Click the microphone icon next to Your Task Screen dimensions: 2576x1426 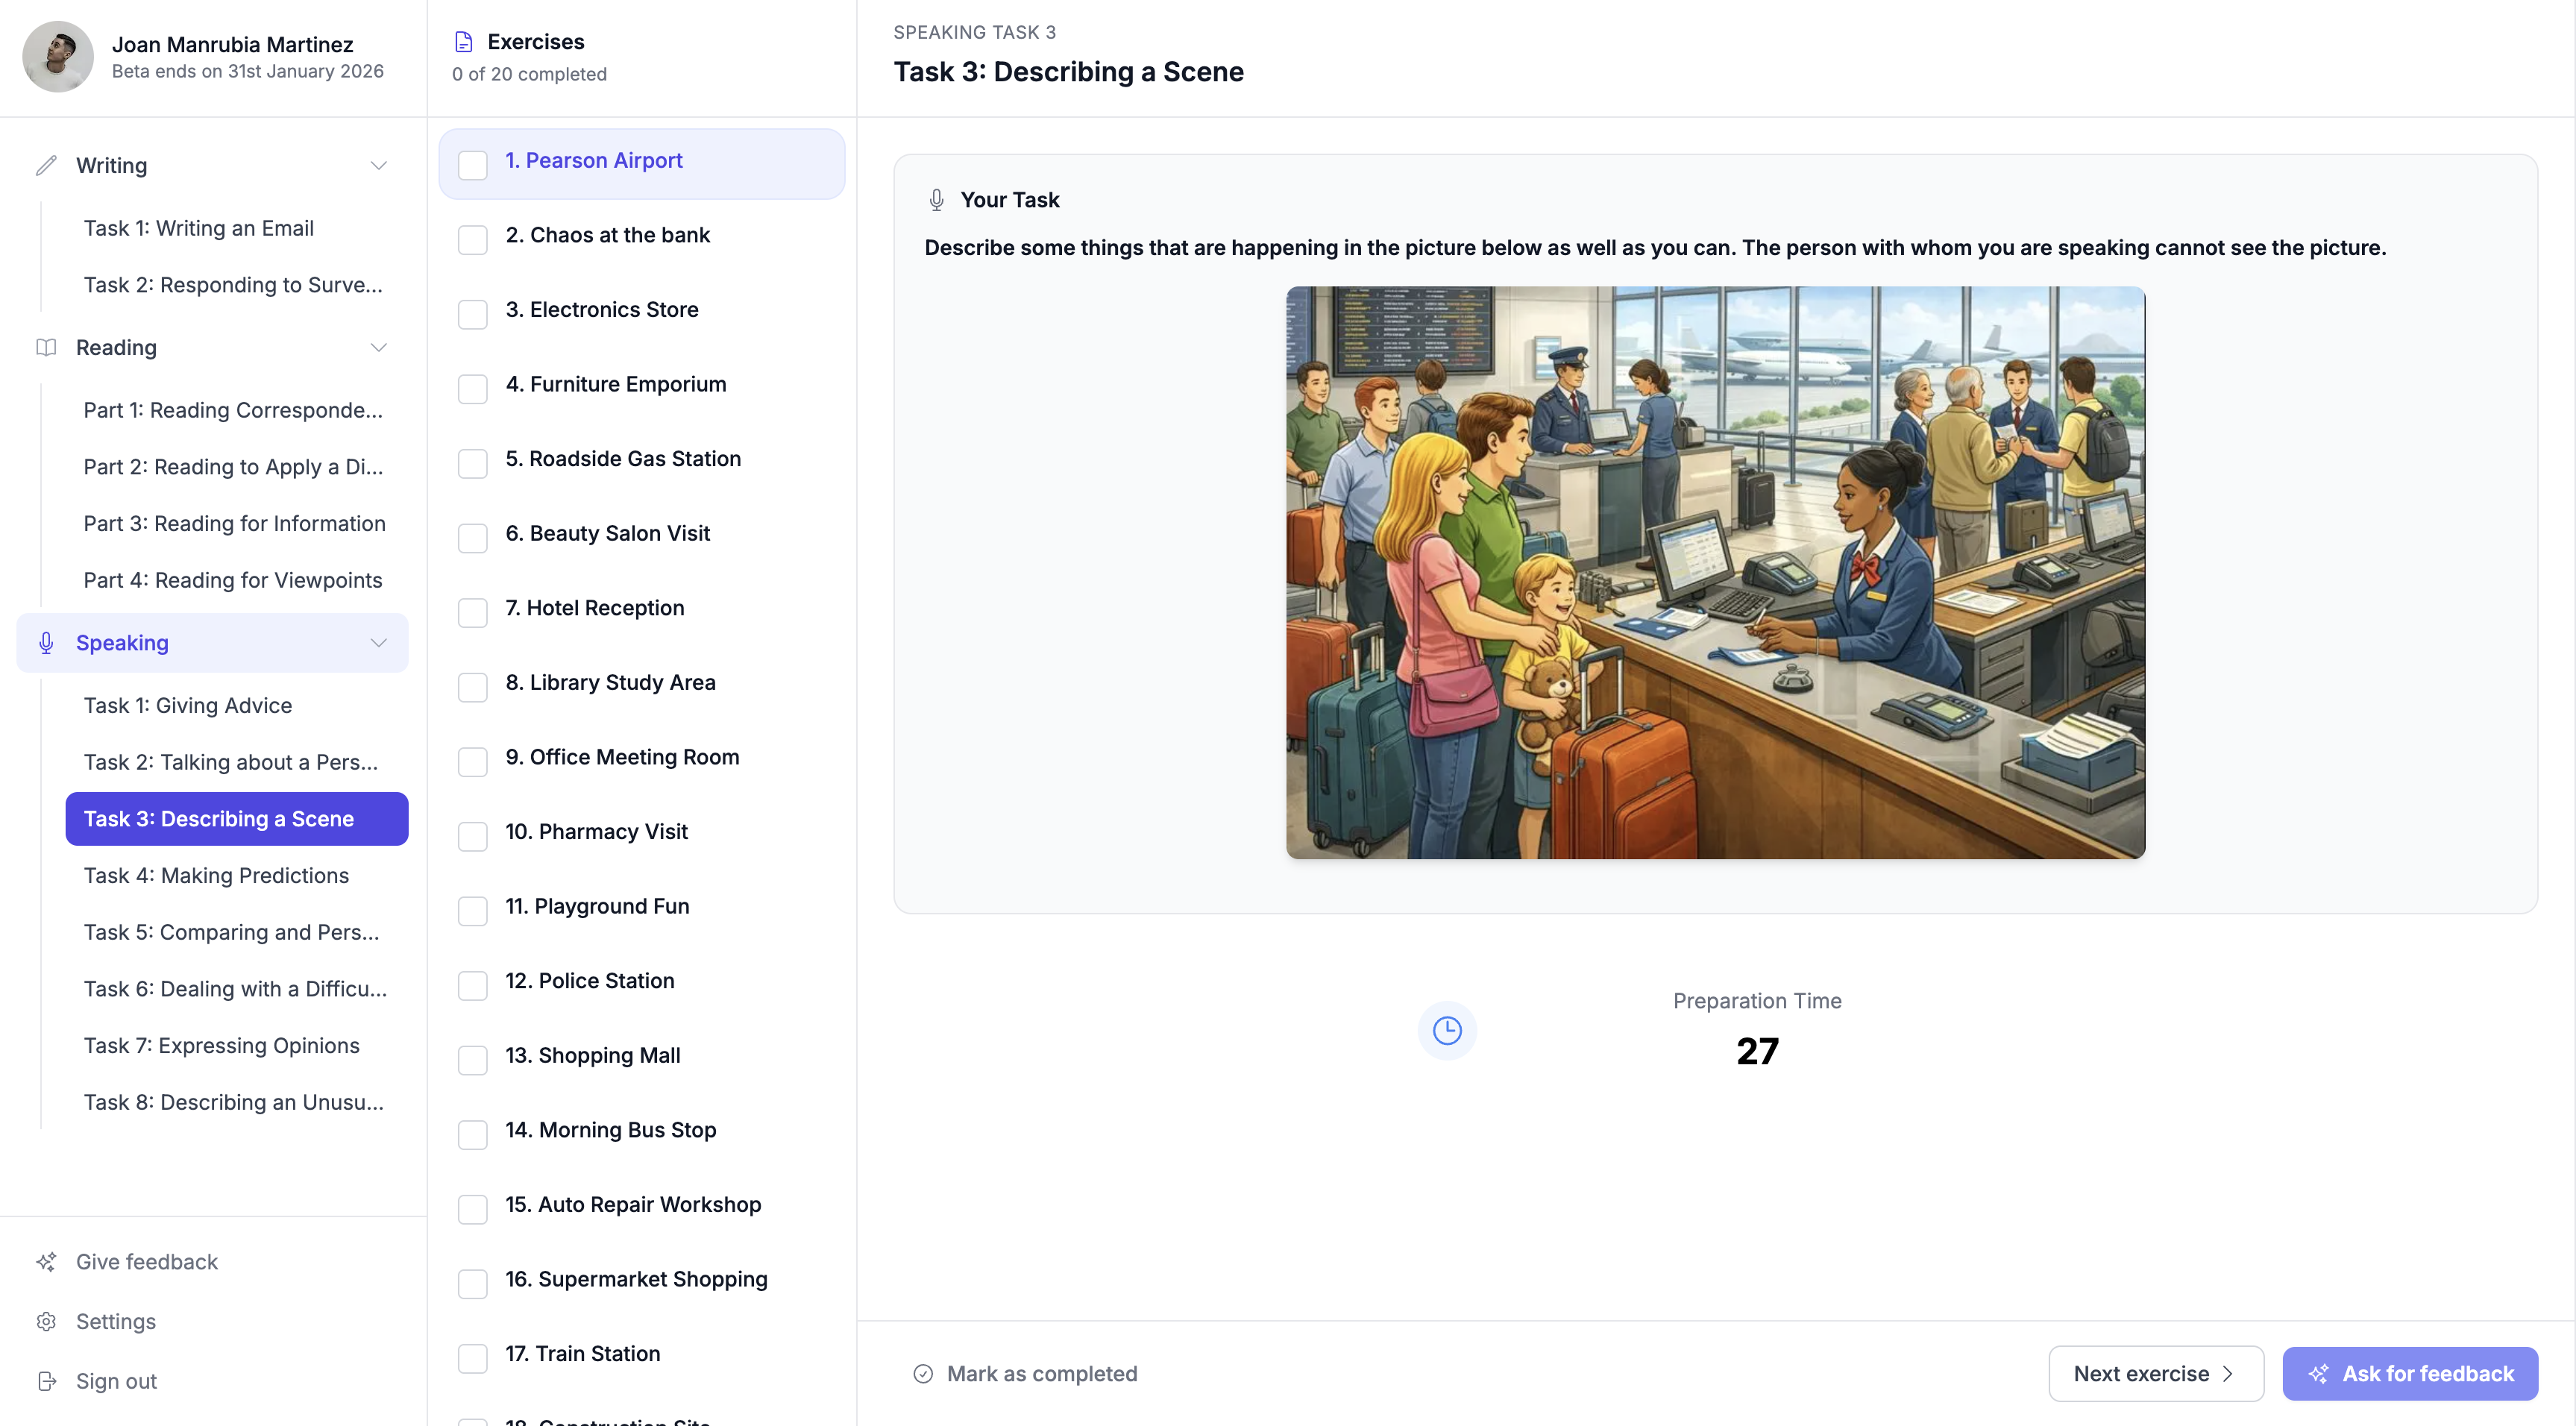(x=936, y=199)
